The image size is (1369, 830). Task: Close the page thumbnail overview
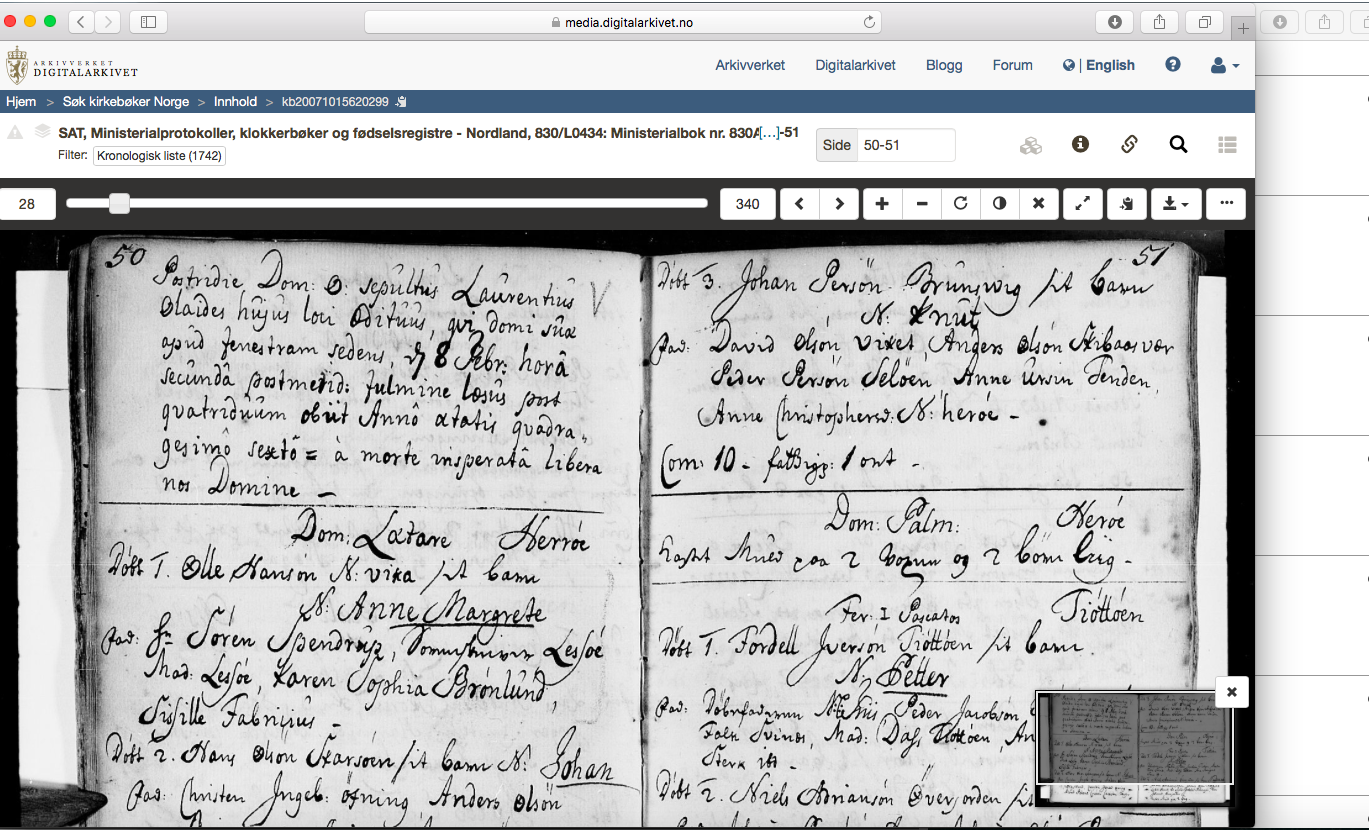[x=1232, y=692]
